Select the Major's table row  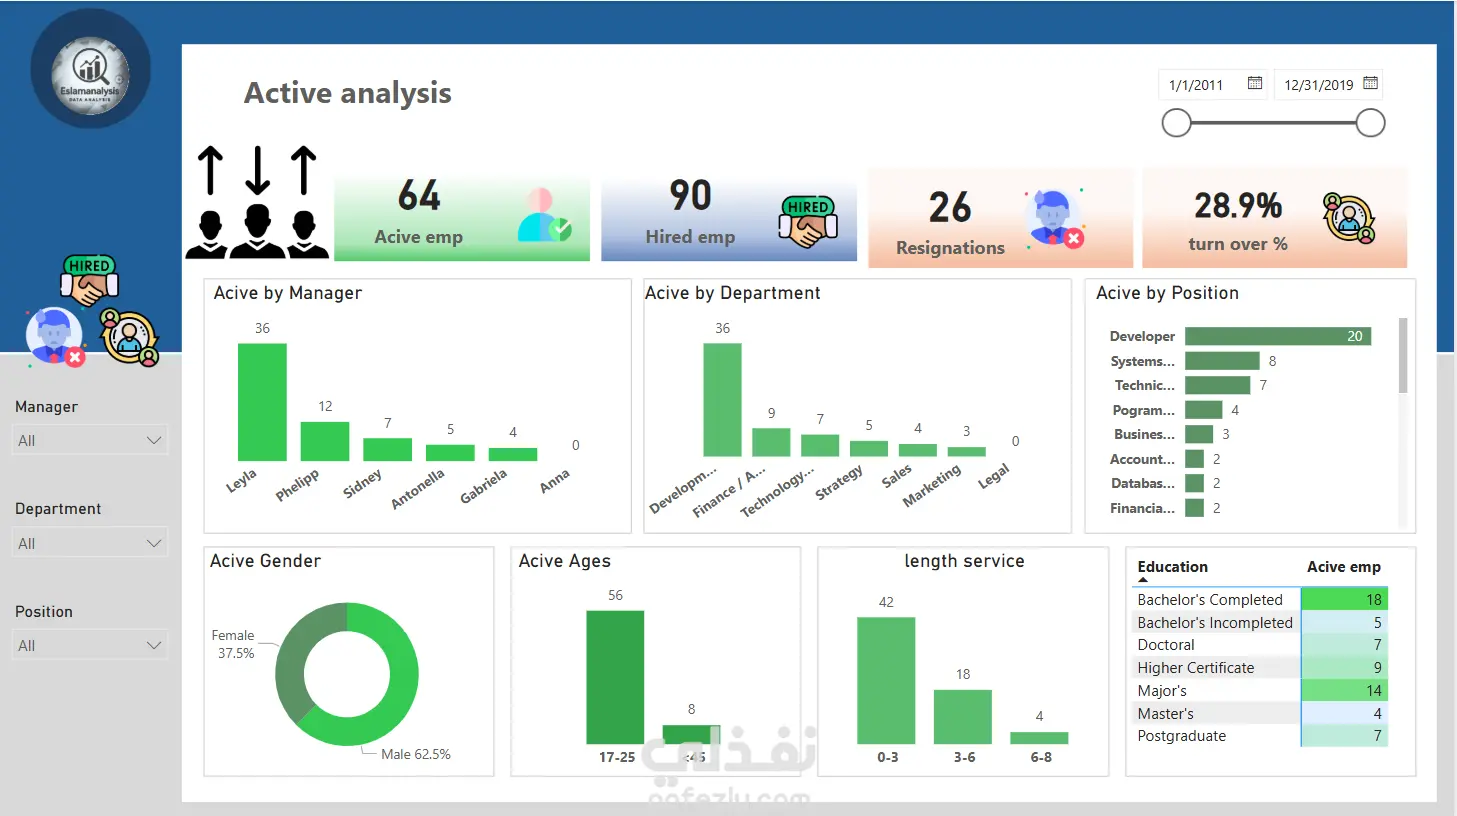1261,690
